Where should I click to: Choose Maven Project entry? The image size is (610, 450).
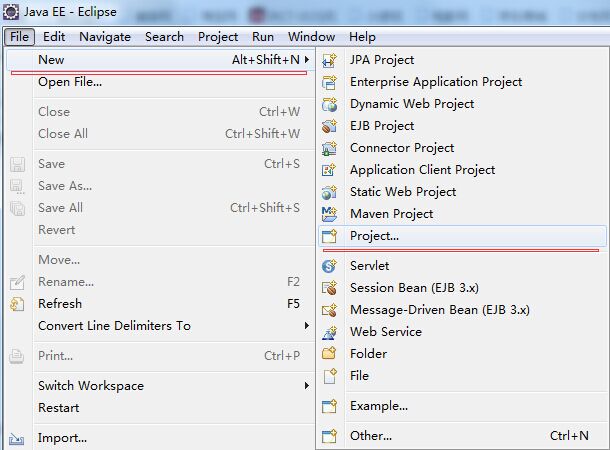coord(462,214)
